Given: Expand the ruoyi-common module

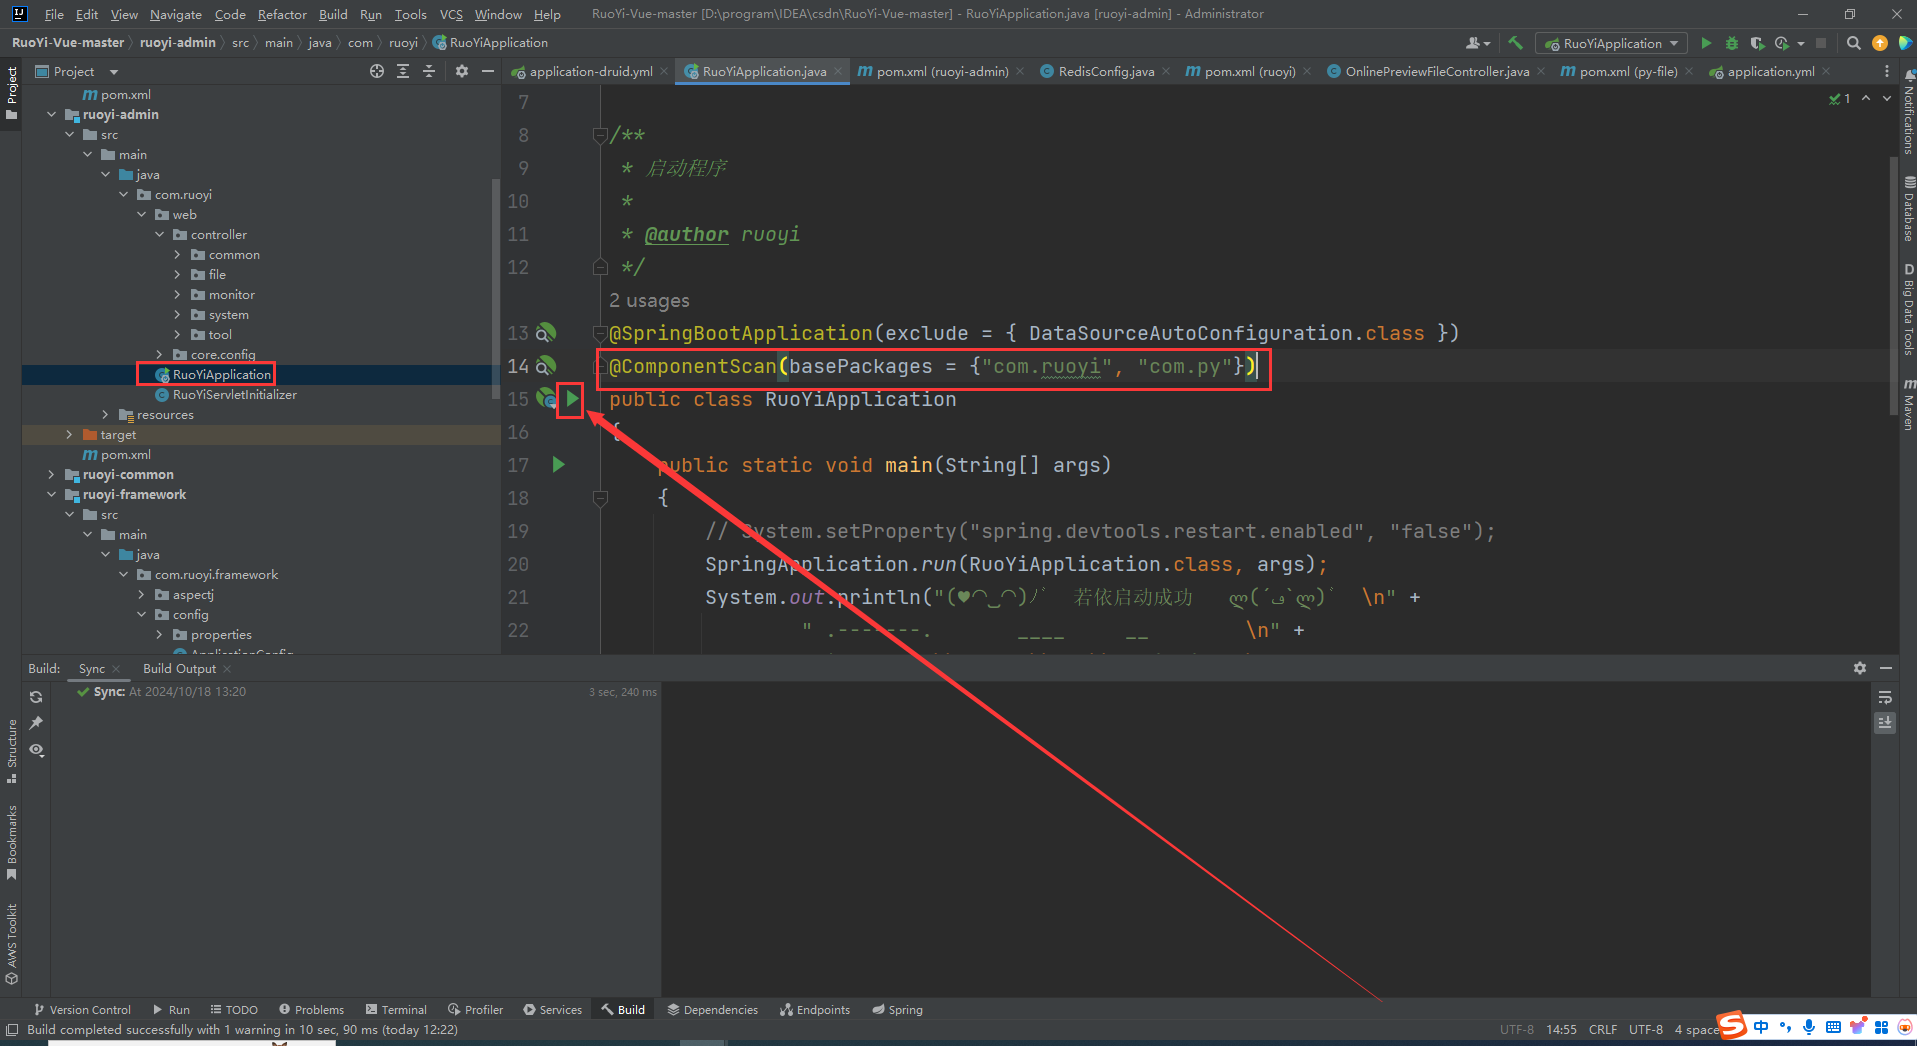Looking at the screenshot, I should click(x=52, y=474).
